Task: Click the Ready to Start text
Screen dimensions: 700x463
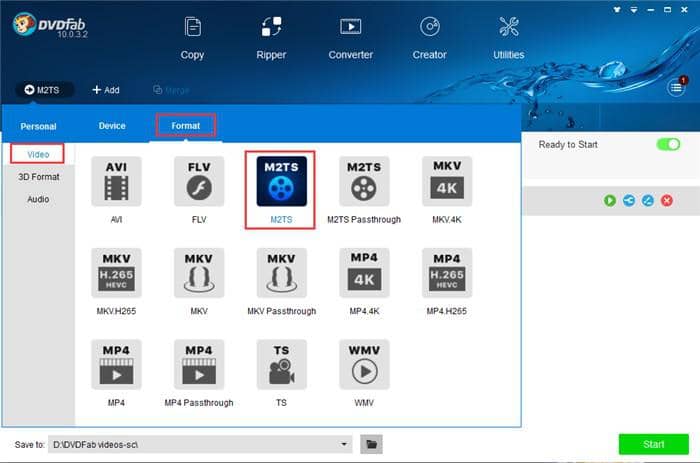Action: 568,145
